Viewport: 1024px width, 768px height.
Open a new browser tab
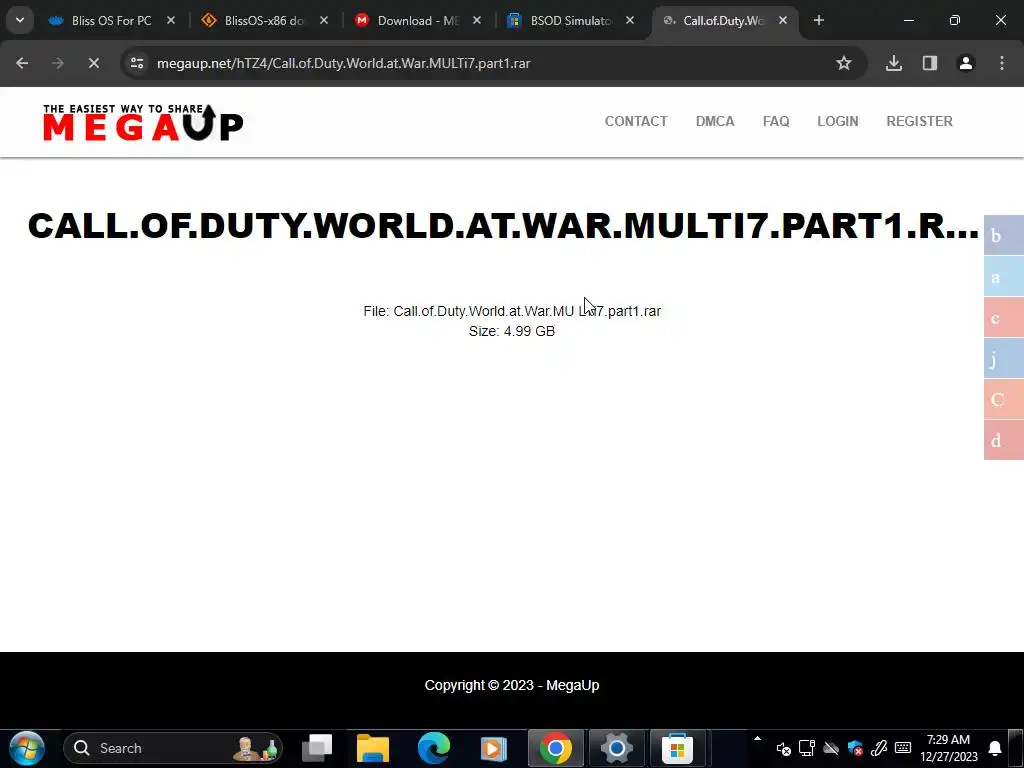click(x=819, y=20)
